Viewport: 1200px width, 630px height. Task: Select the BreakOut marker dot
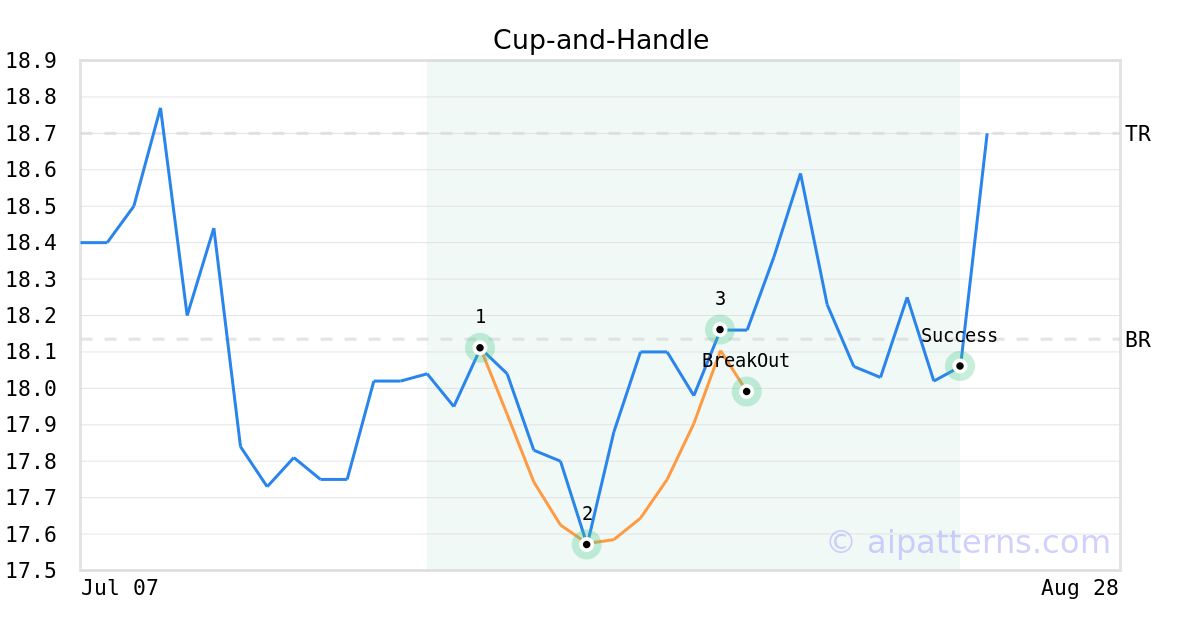coord(746,391)
